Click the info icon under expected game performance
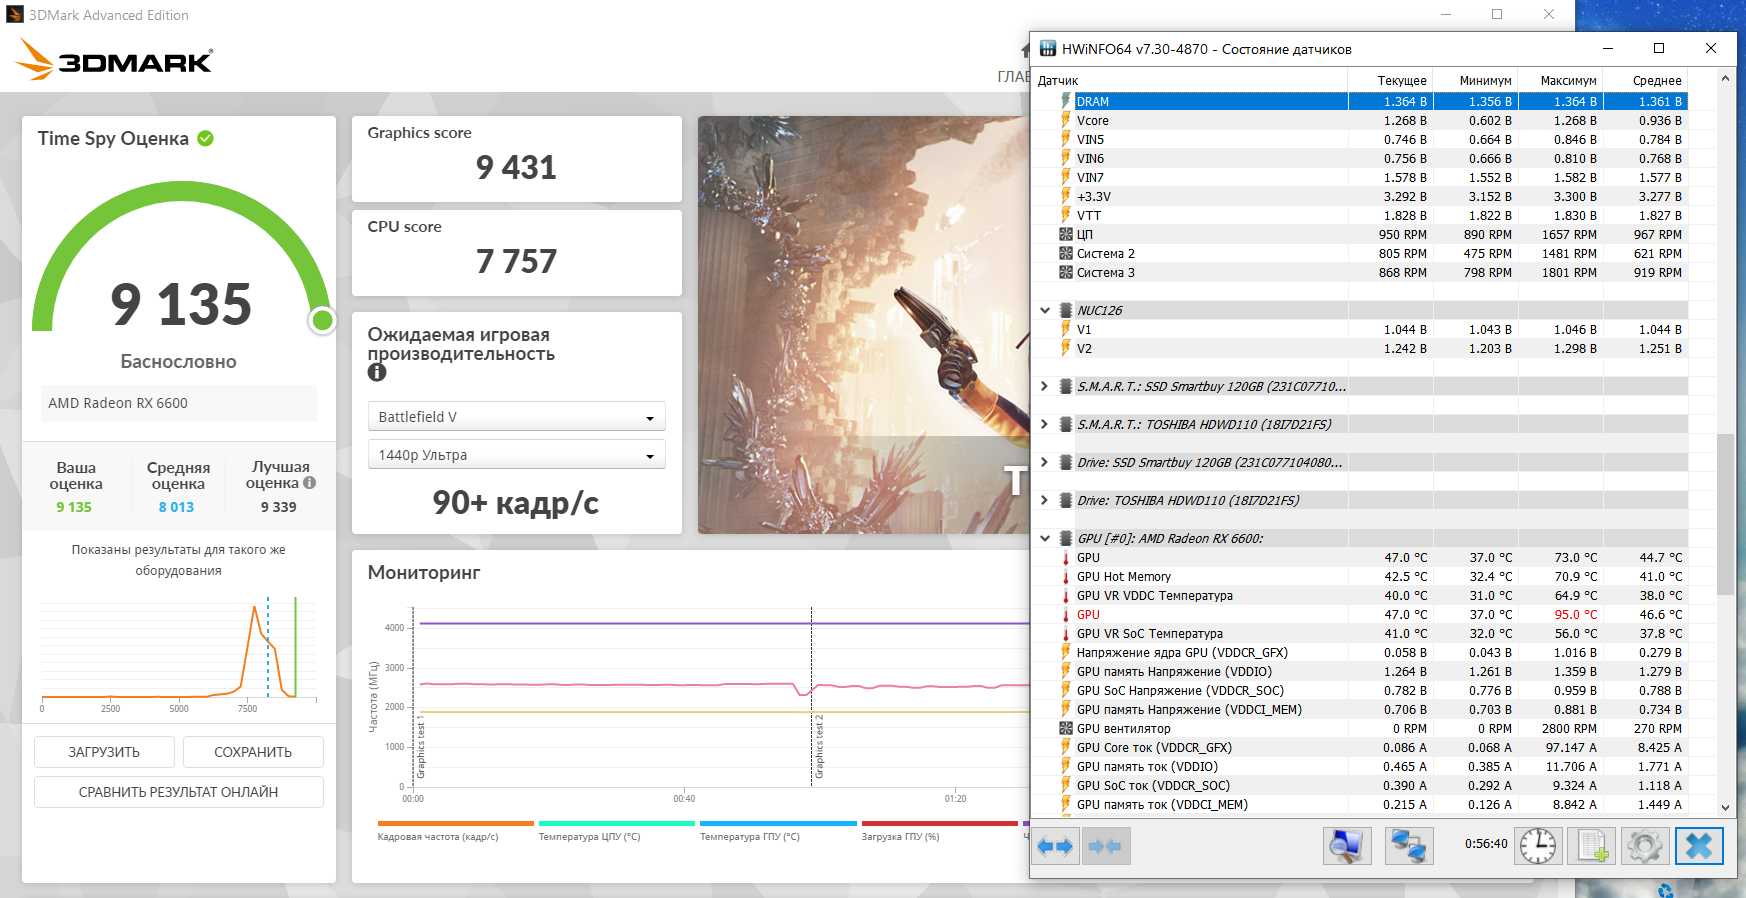 pos(377,372)
